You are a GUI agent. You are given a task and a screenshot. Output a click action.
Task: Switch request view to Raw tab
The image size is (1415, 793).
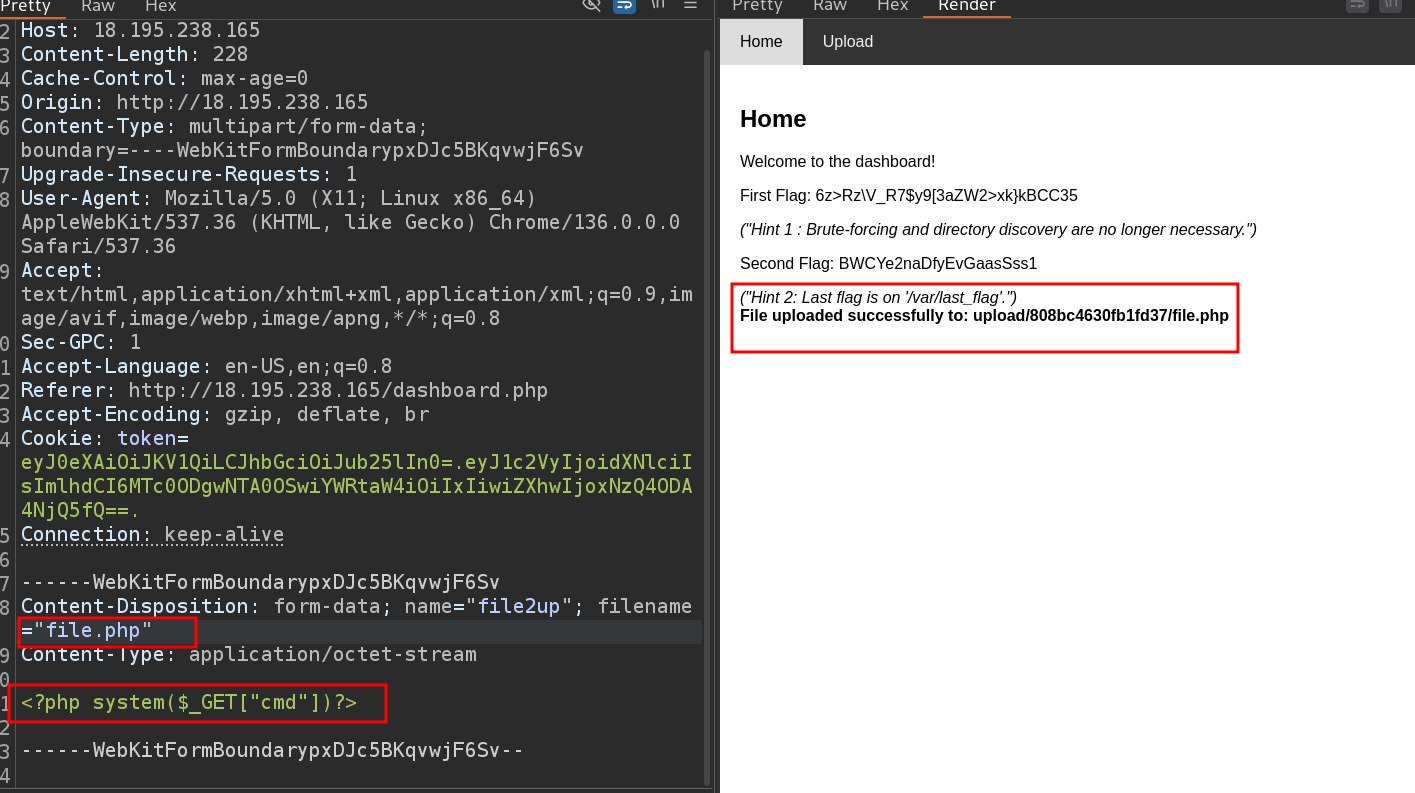[98, 6]
